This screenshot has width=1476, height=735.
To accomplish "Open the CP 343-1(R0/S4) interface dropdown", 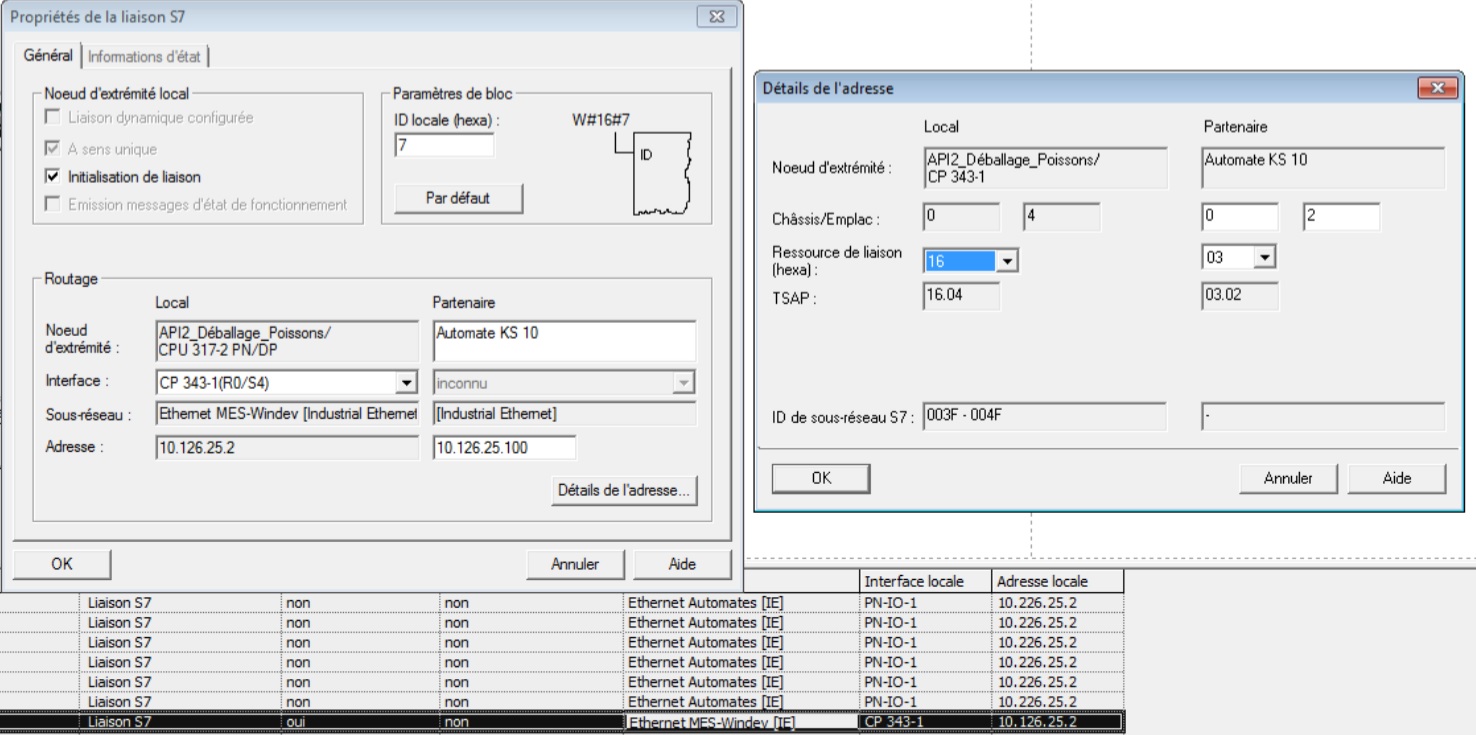I will point(406,383).
